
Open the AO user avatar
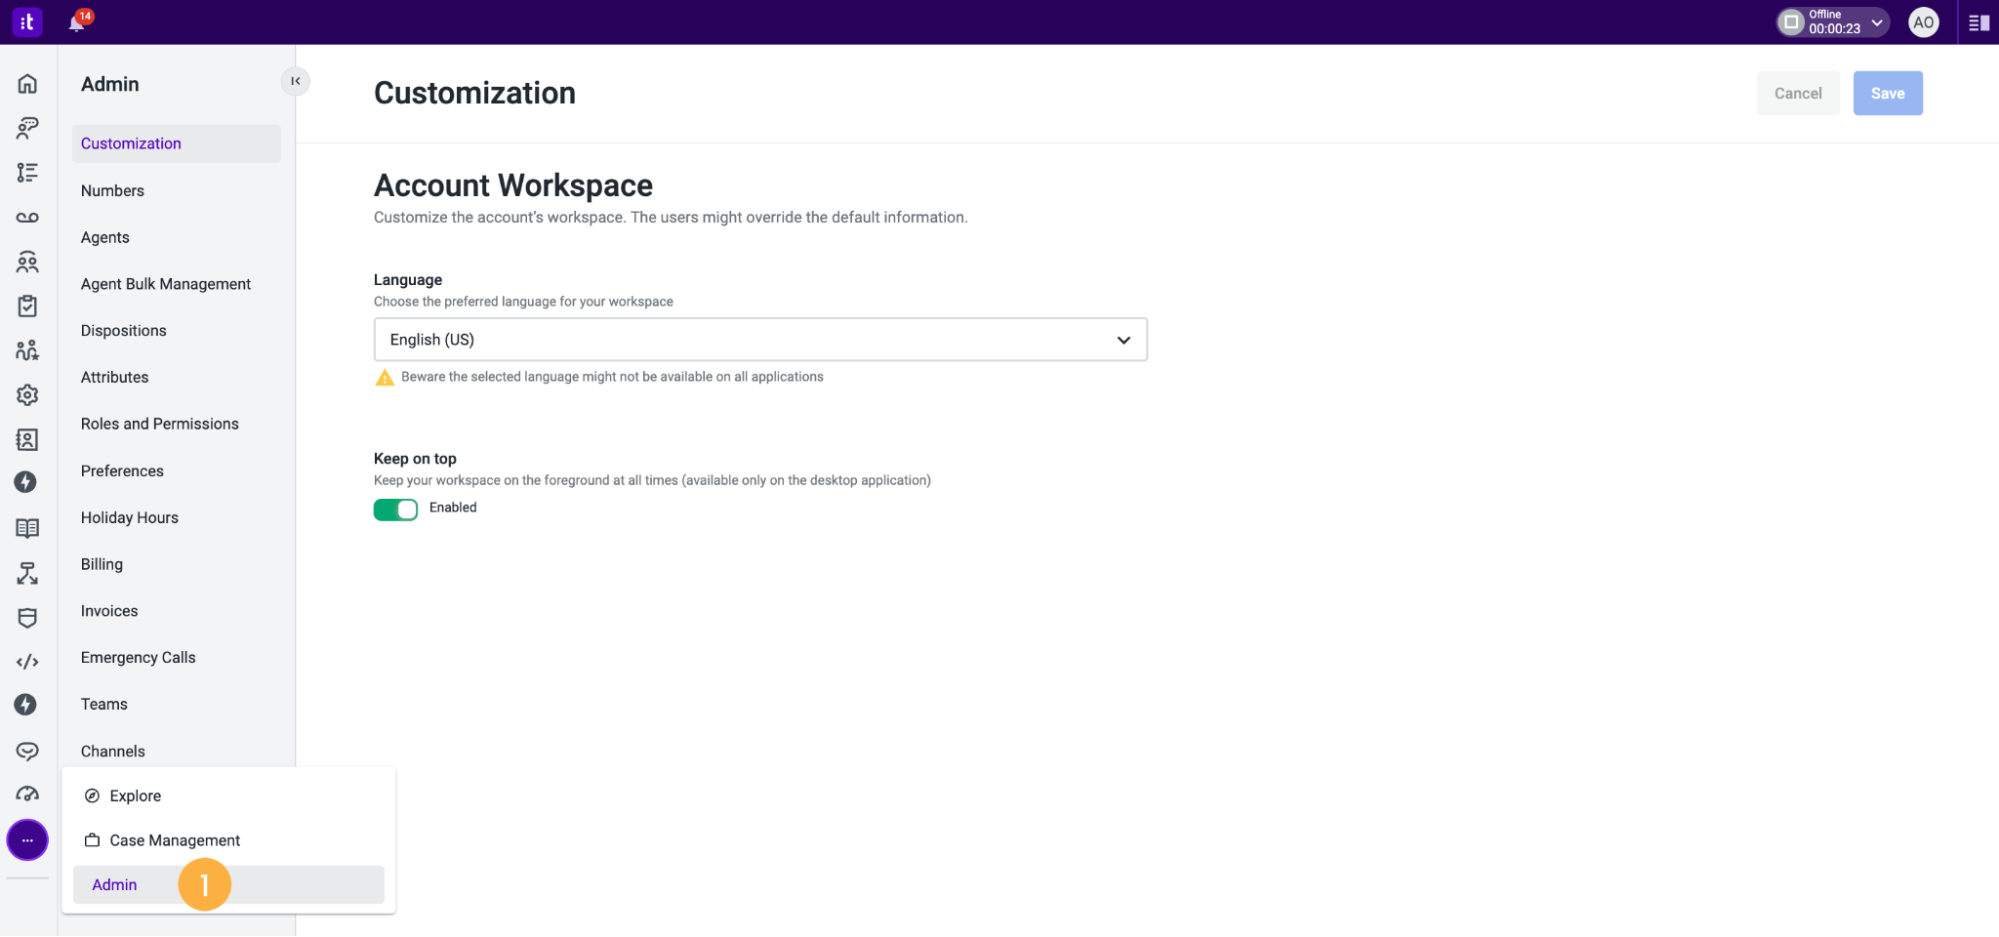[x=1922, y=22]
